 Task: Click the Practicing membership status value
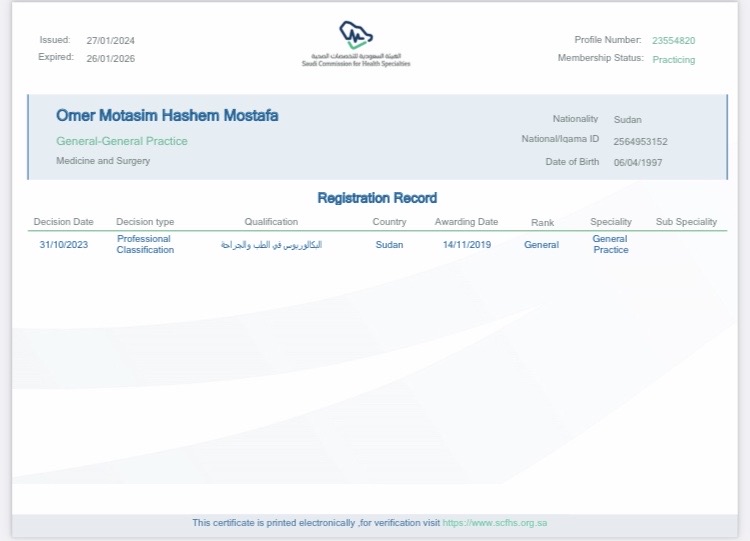click(x=673, y=60)
